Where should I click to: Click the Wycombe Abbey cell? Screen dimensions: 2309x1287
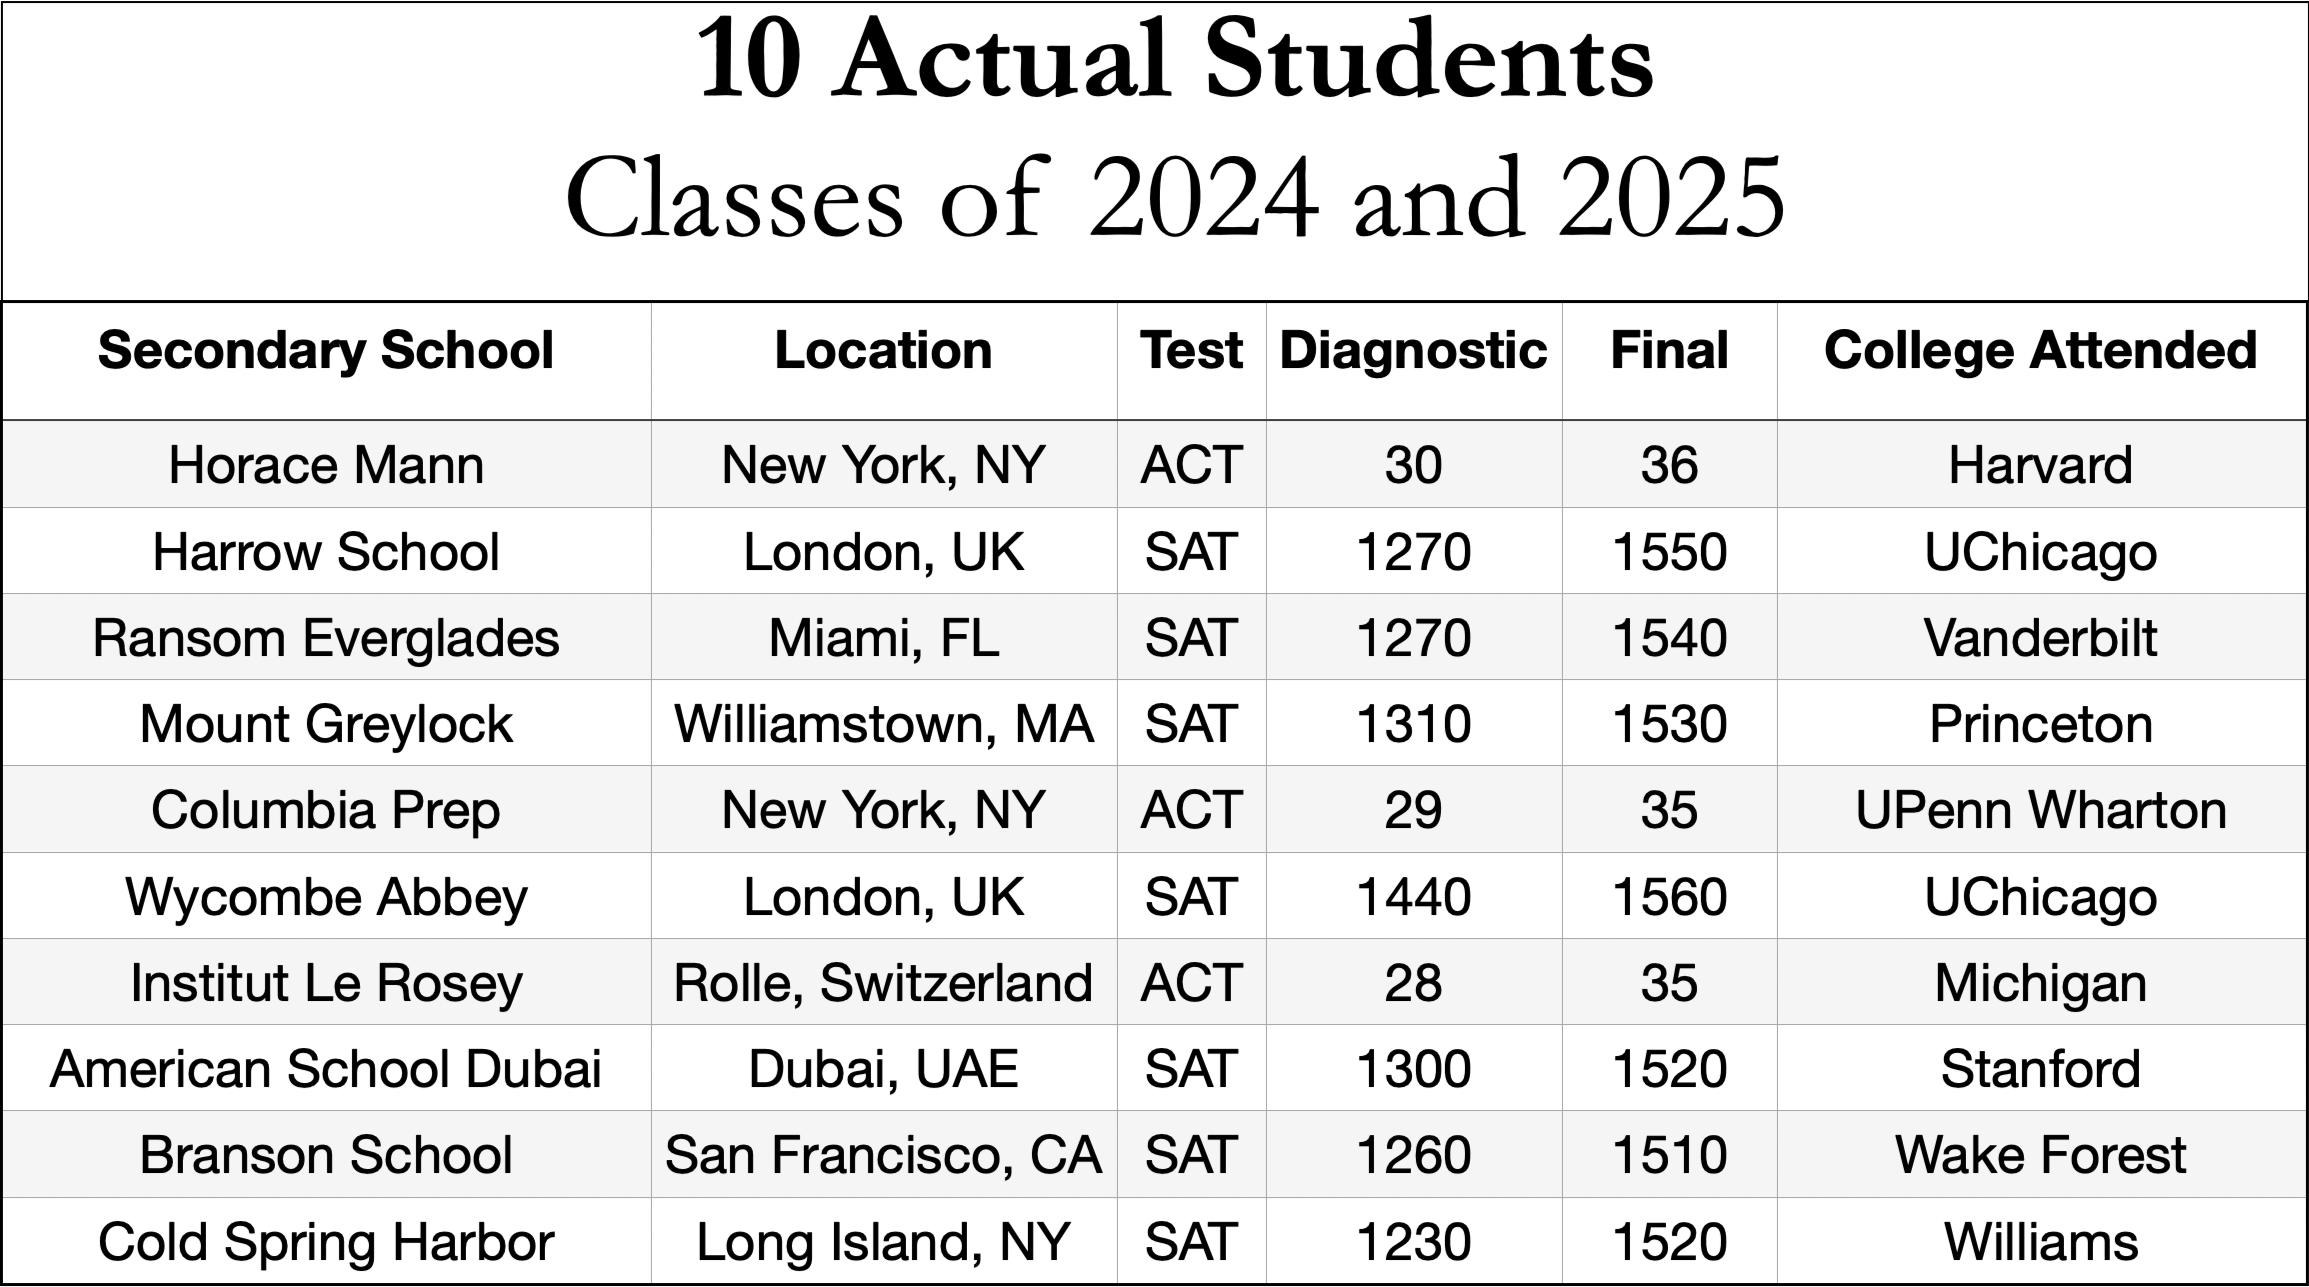point(326,897)
